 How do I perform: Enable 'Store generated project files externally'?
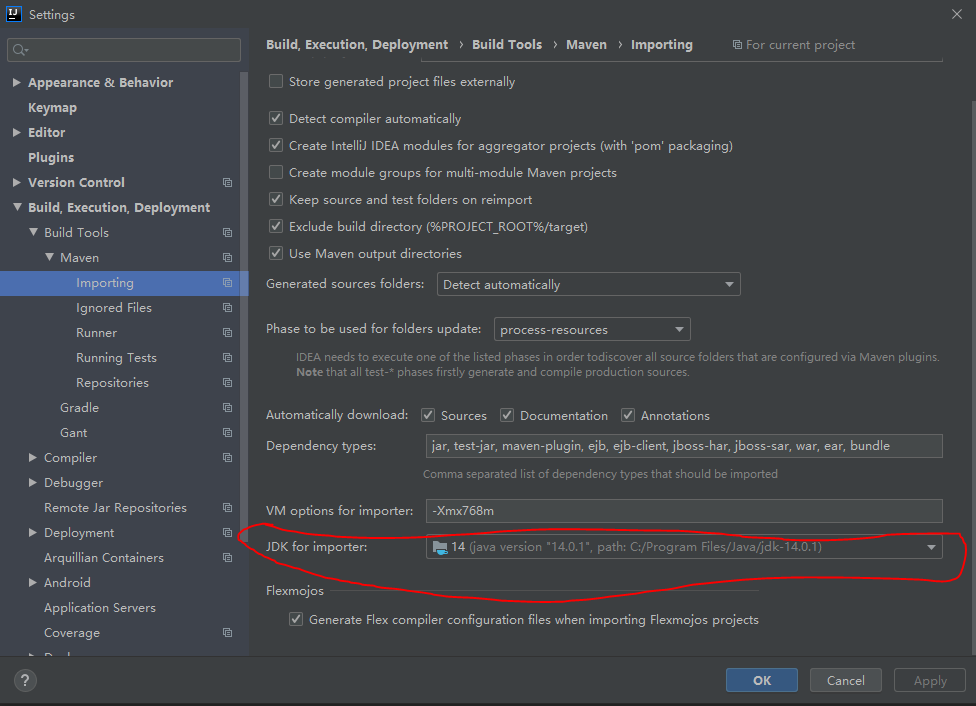275,81
